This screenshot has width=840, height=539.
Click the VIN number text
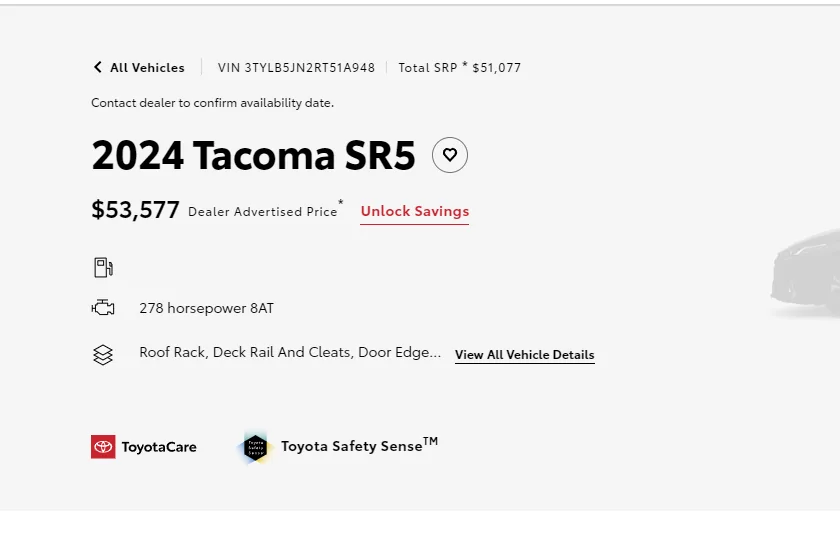click(x=296, y=68)
